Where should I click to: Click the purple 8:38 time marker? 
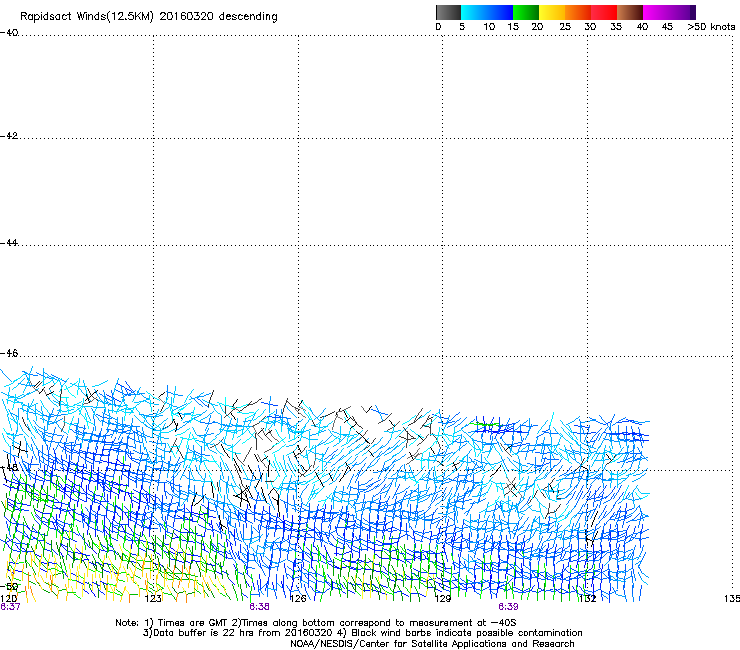point(260,607)
